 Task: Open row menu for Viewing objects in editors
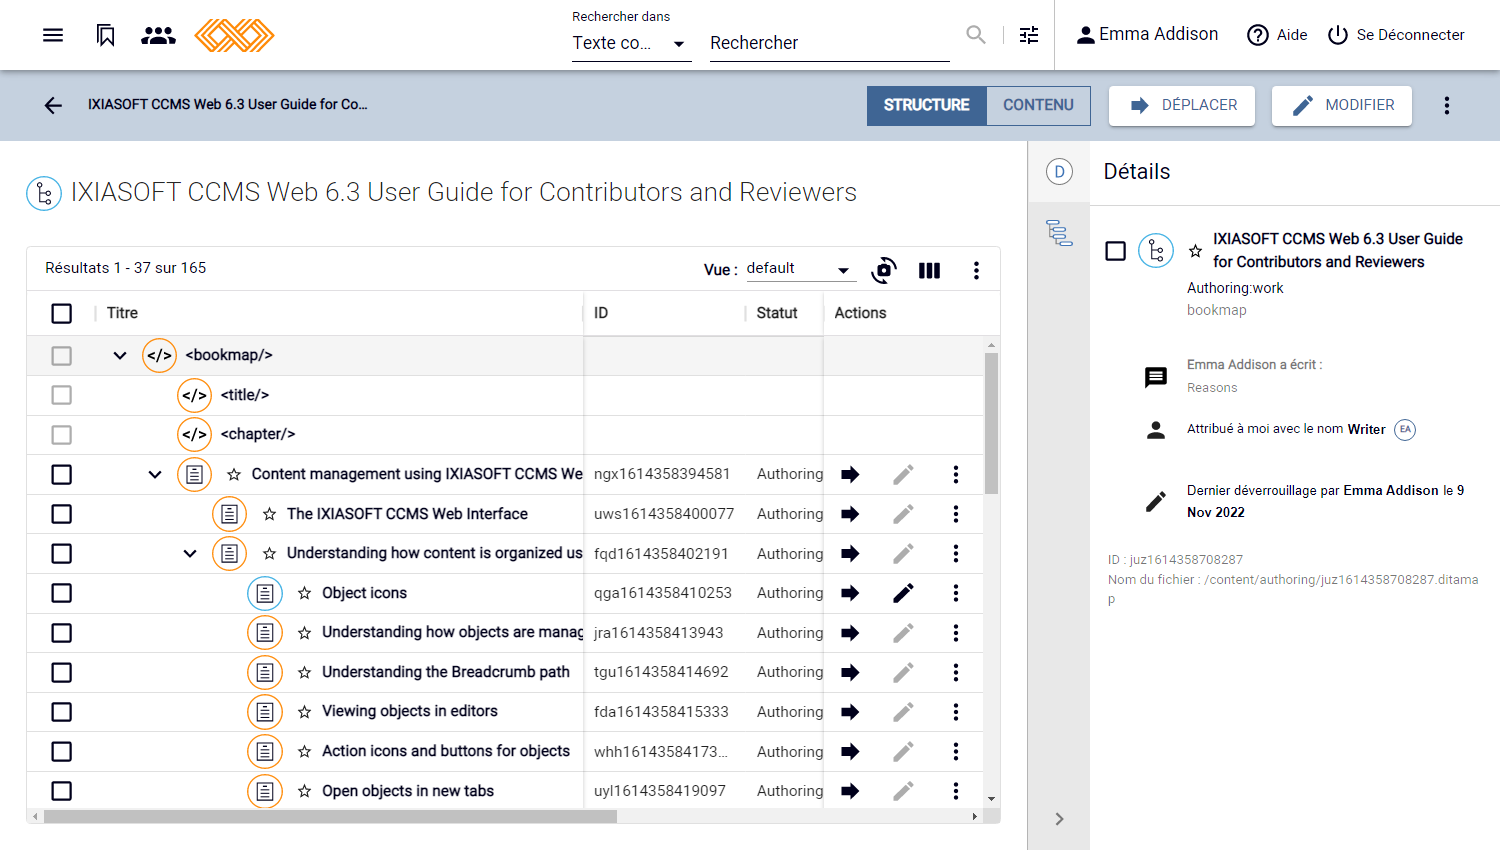tap(956, 712)
